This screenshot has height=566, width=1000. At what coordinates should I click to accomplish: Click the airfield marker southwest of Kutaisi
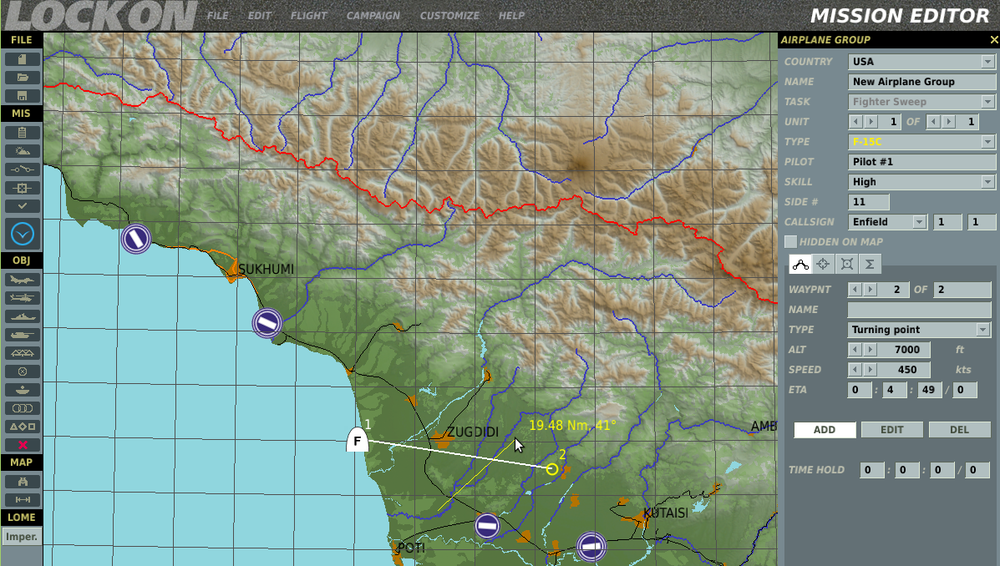click(x=591, y=546)
